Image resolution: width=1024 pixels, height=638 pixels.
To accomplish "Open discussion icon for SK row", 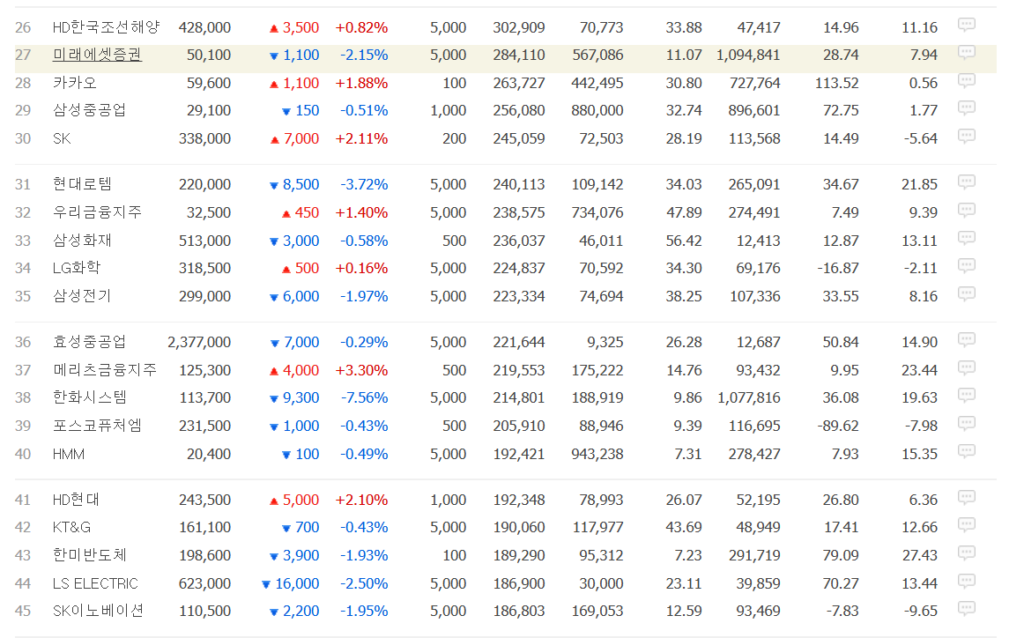I will (x=966, y=136).
